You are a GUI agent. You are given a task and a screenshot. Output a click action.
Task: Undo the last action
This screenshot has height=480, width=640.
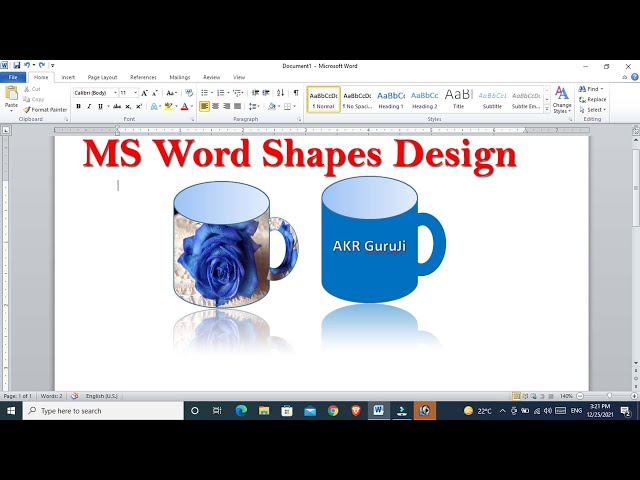click(27, 65)
